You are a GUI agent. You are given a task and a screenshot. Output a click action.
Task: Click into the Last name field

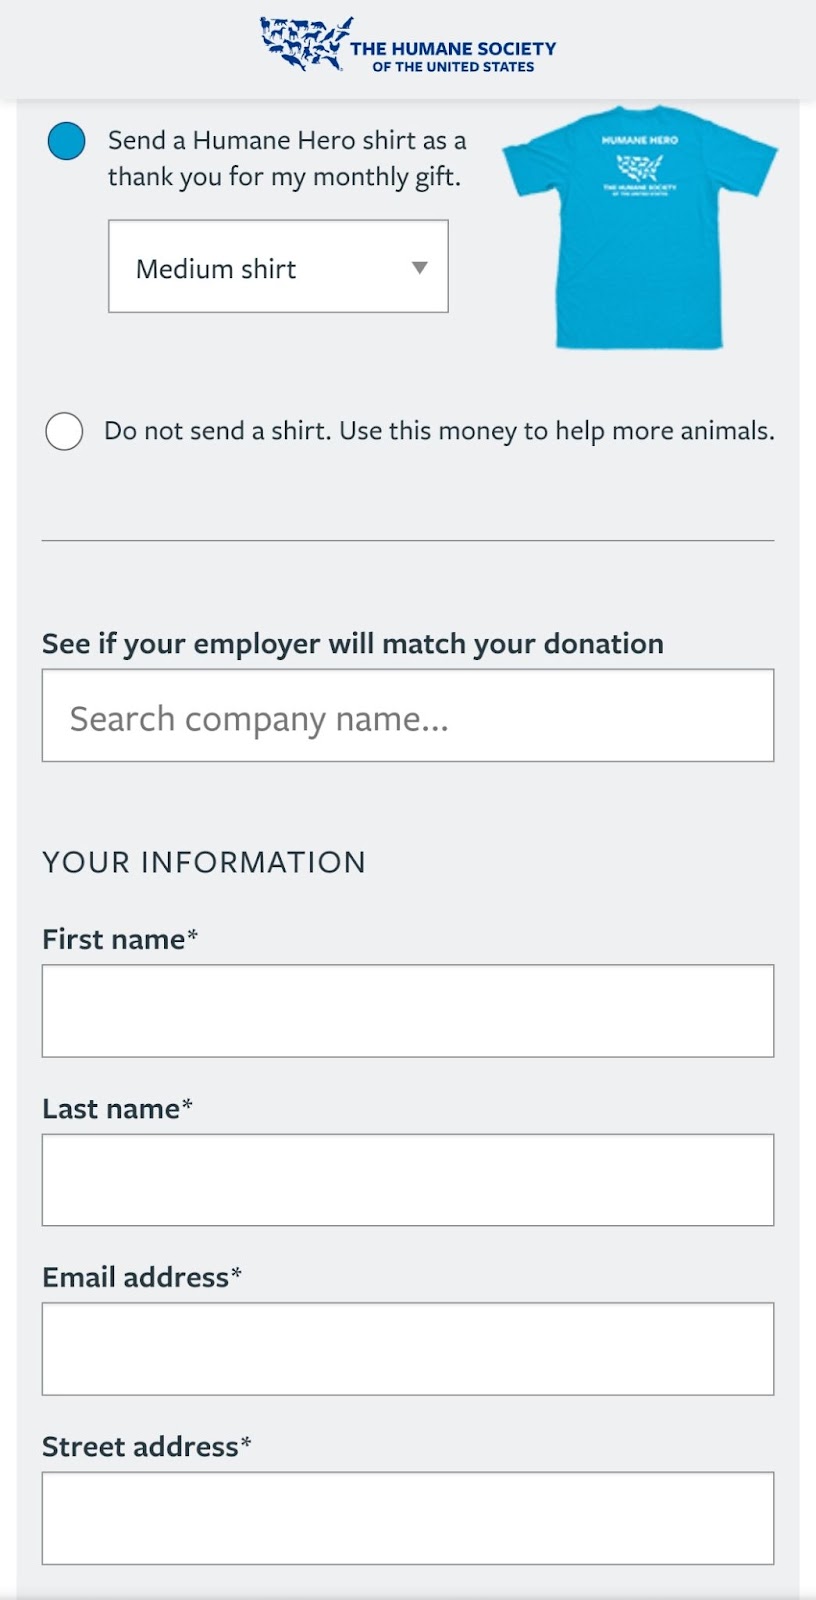point(408,1180)
